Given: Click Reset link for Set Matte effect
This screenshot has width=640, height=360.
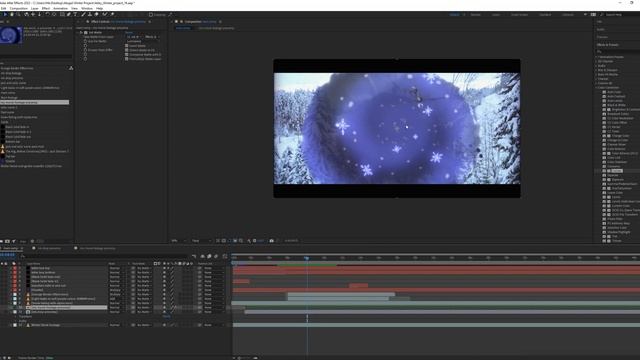Looking at the screenshot, I should [129, 32].
